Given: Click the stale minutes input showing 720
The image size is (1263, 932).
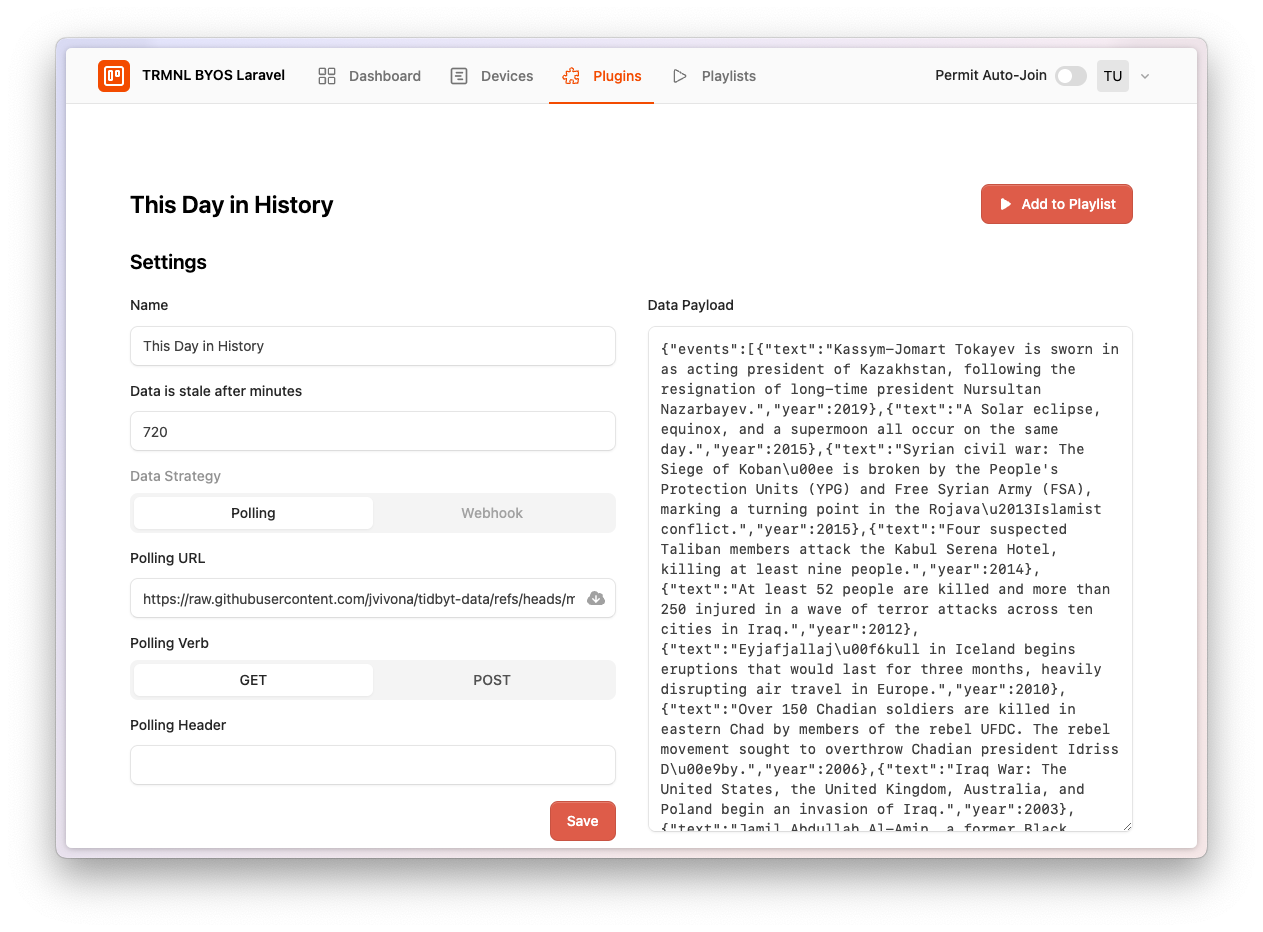Looking at the screenshot, I should point(372,431).
